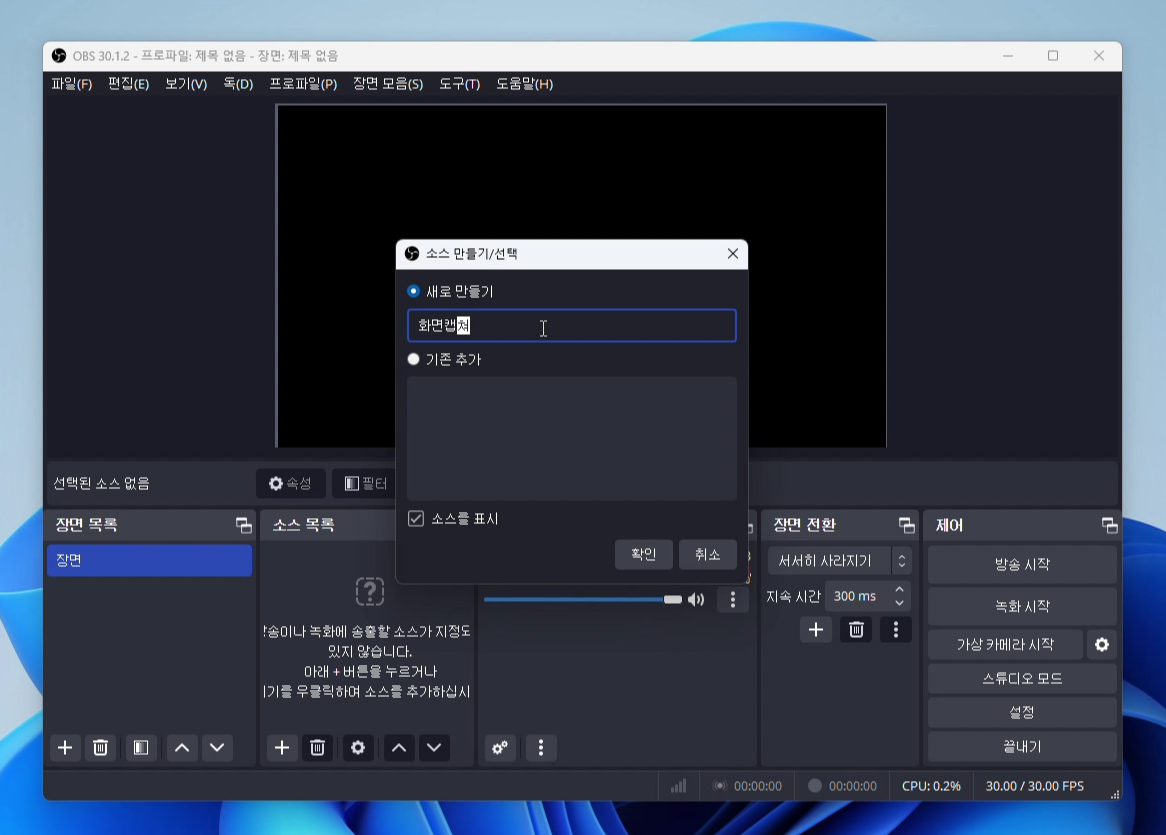Open the 장면 모음(S) menu
Viewport: 1166px width, 835px height.
[388, 84]
